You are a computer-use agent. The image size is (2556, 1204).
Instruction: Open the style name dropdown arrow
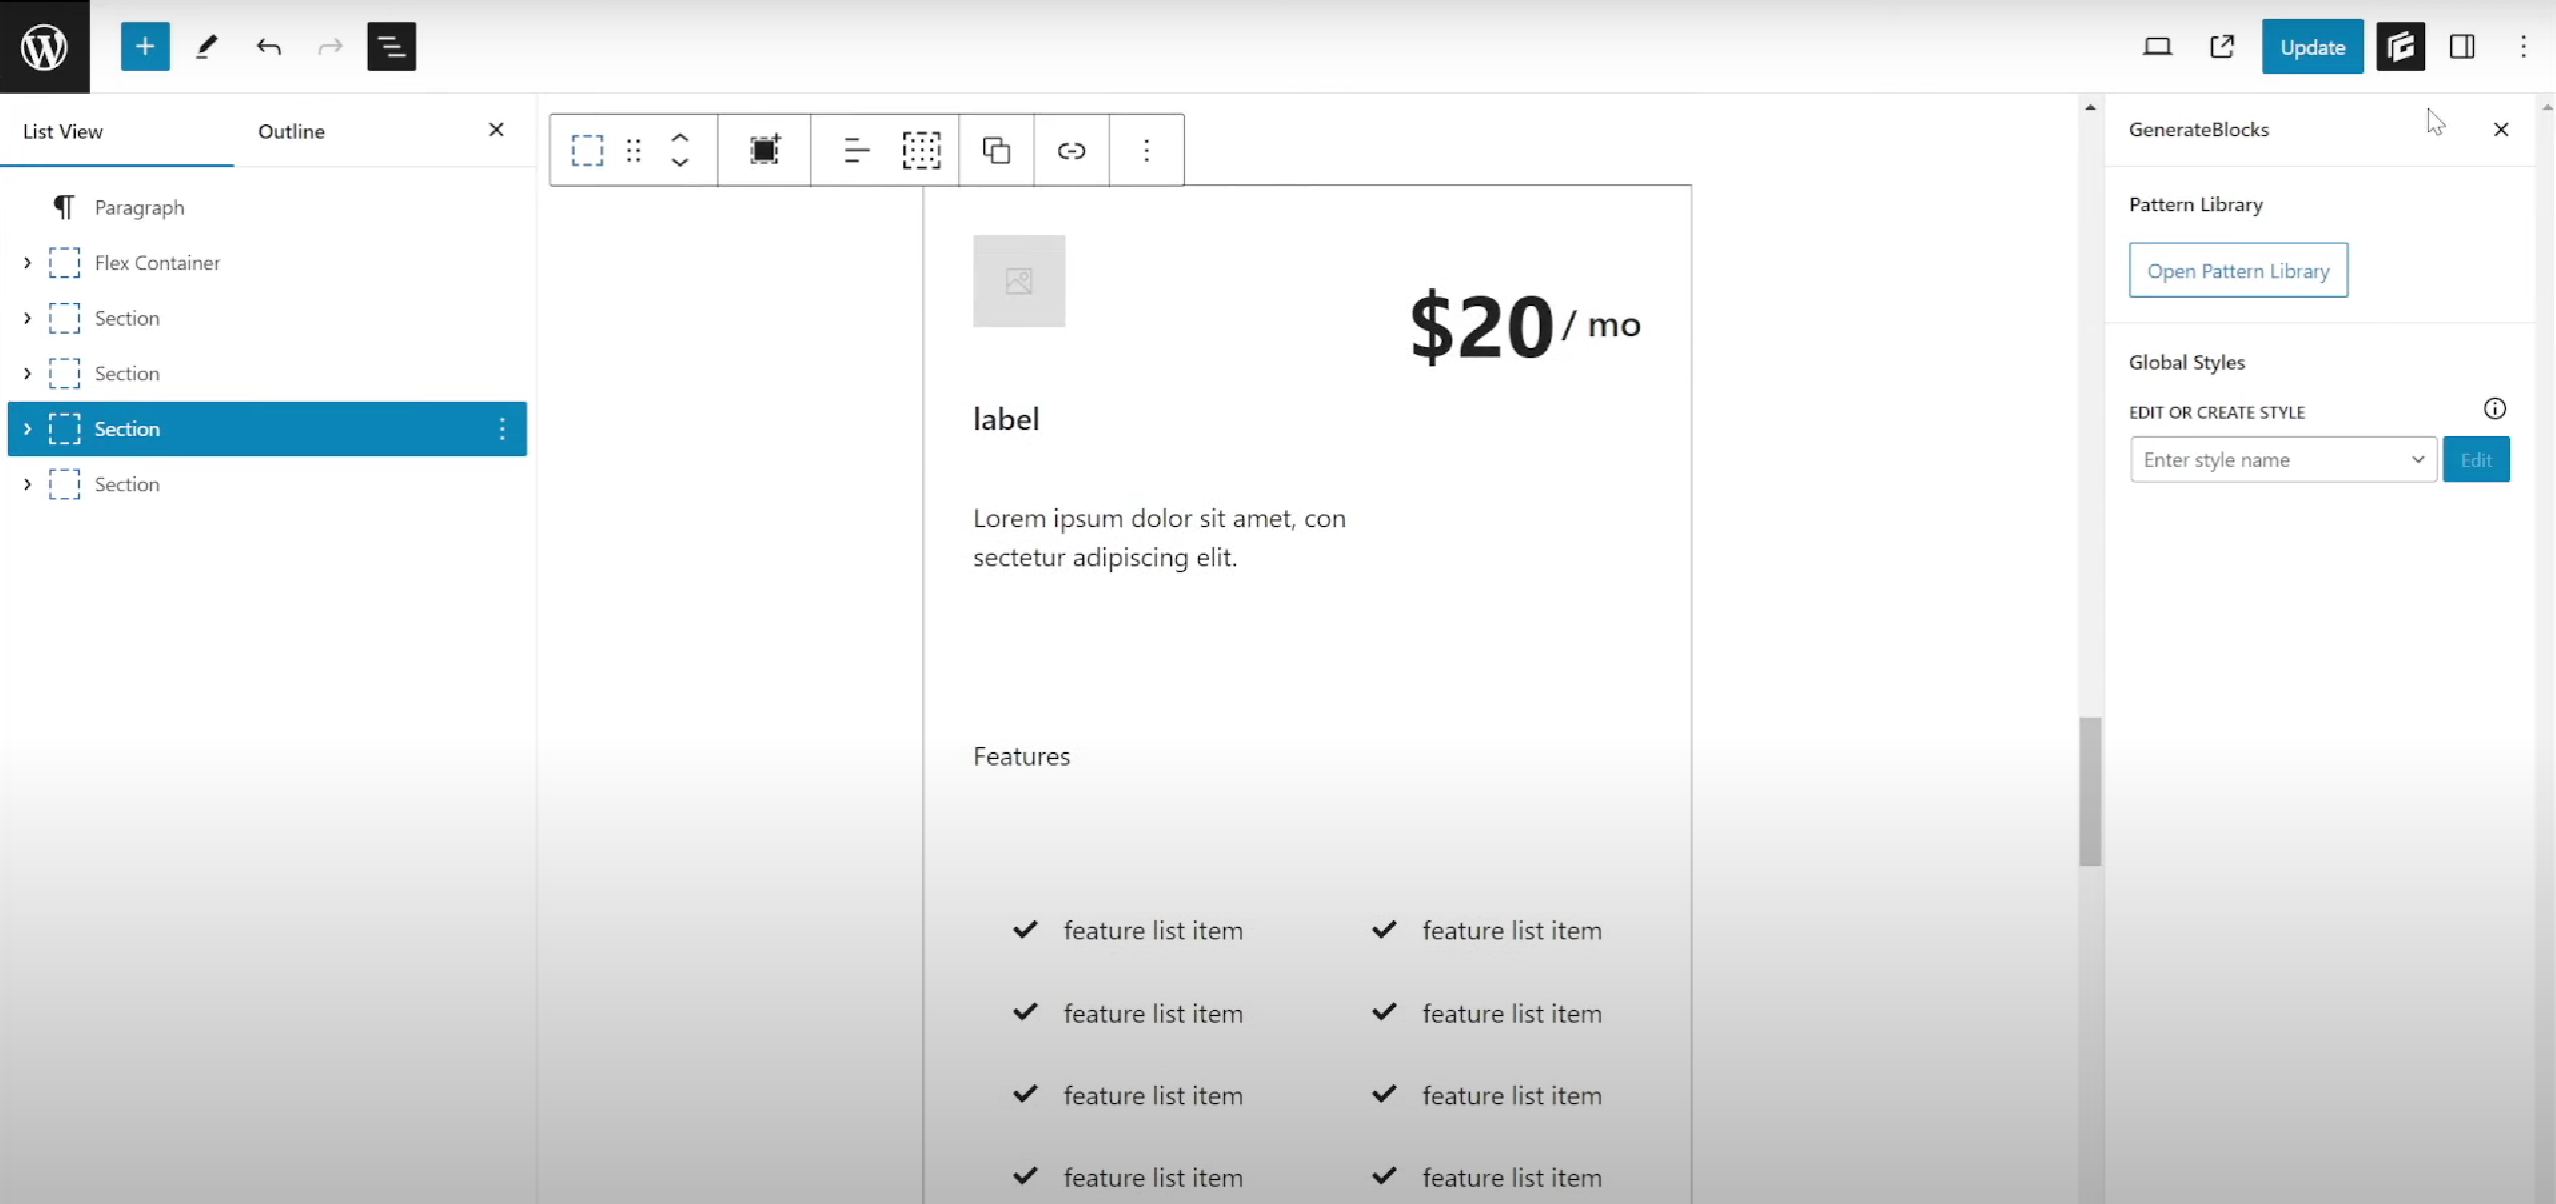point(2417,460)
